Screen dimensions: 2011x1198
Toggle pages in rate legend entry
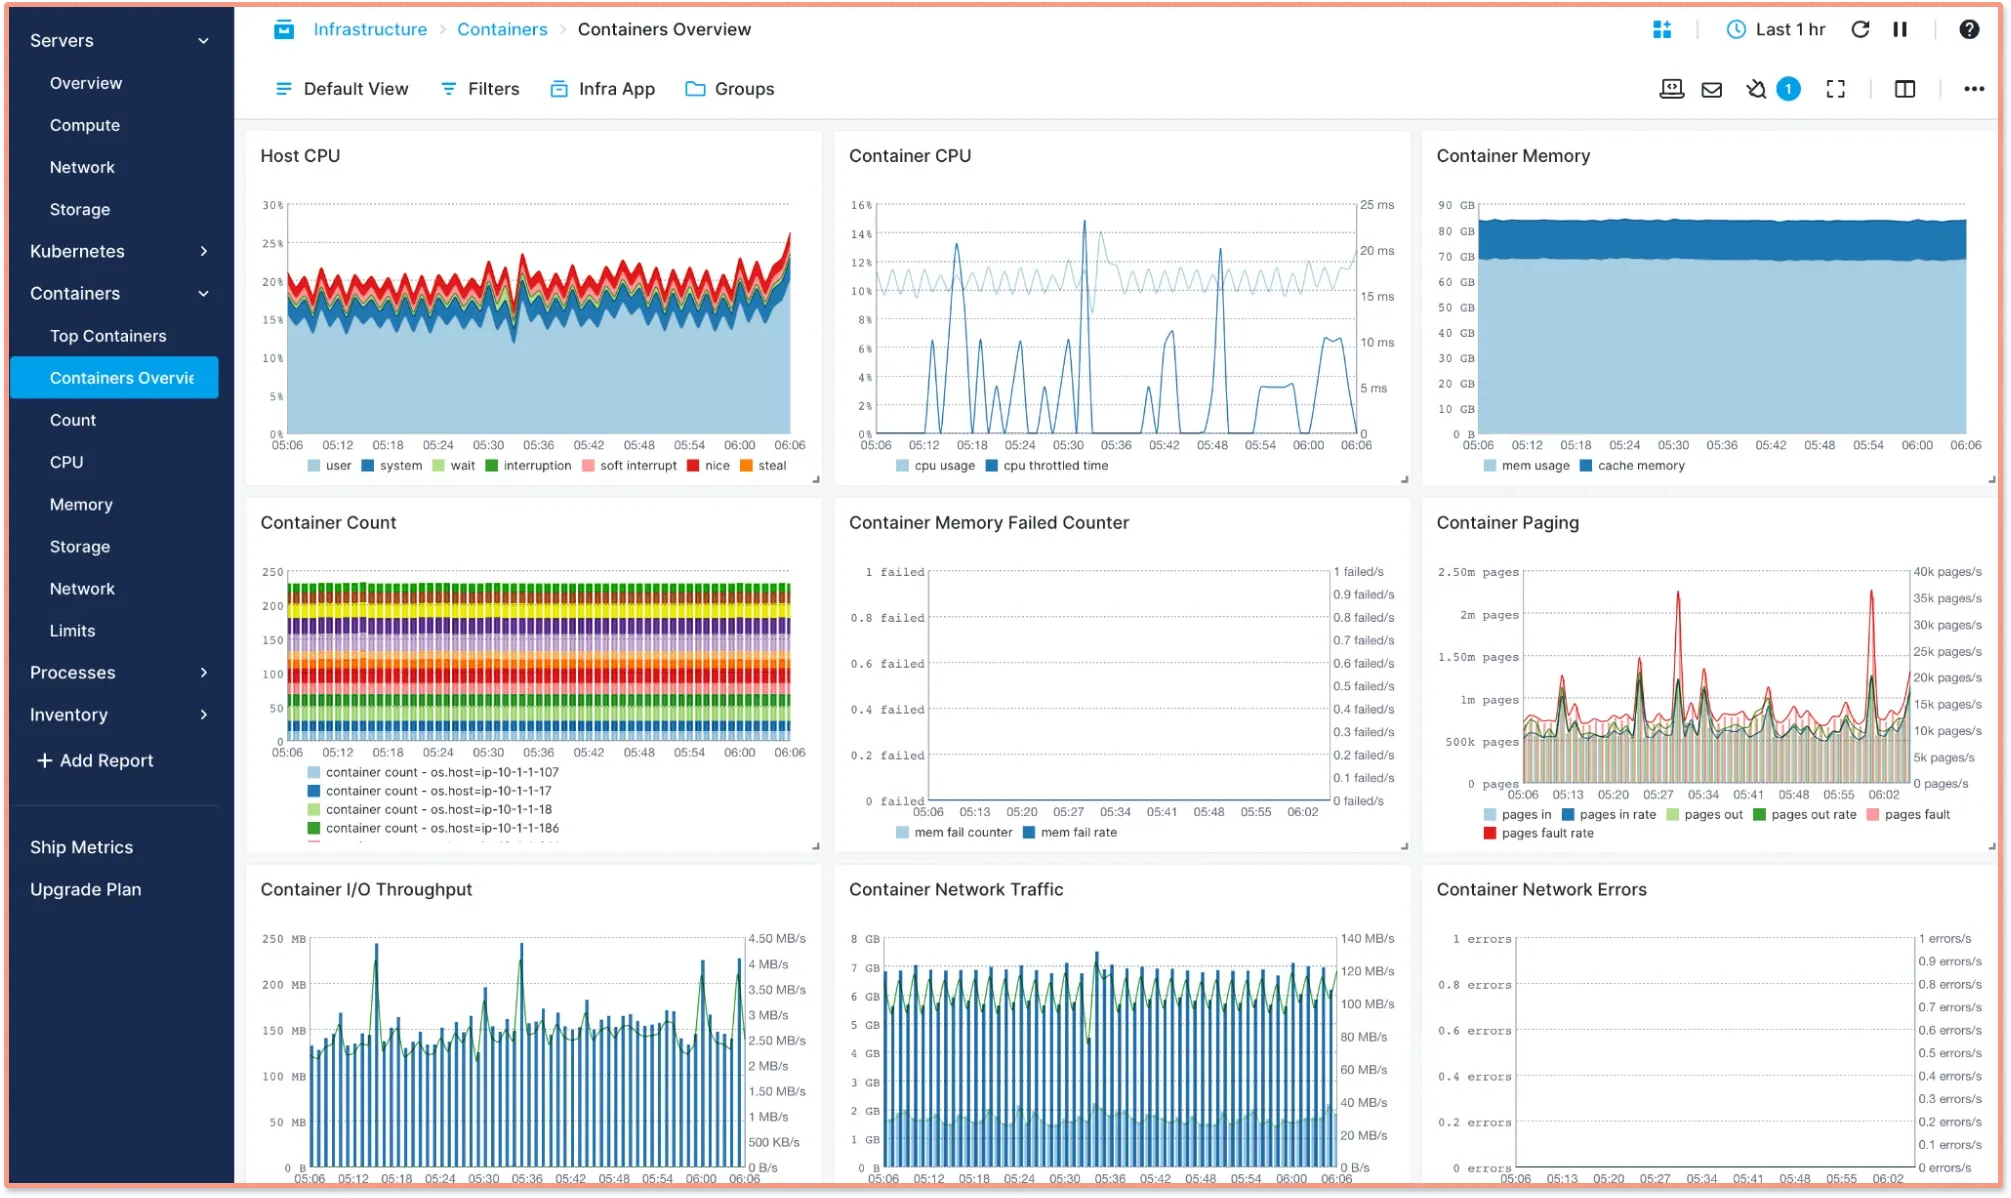click(x=1609, y=814)
